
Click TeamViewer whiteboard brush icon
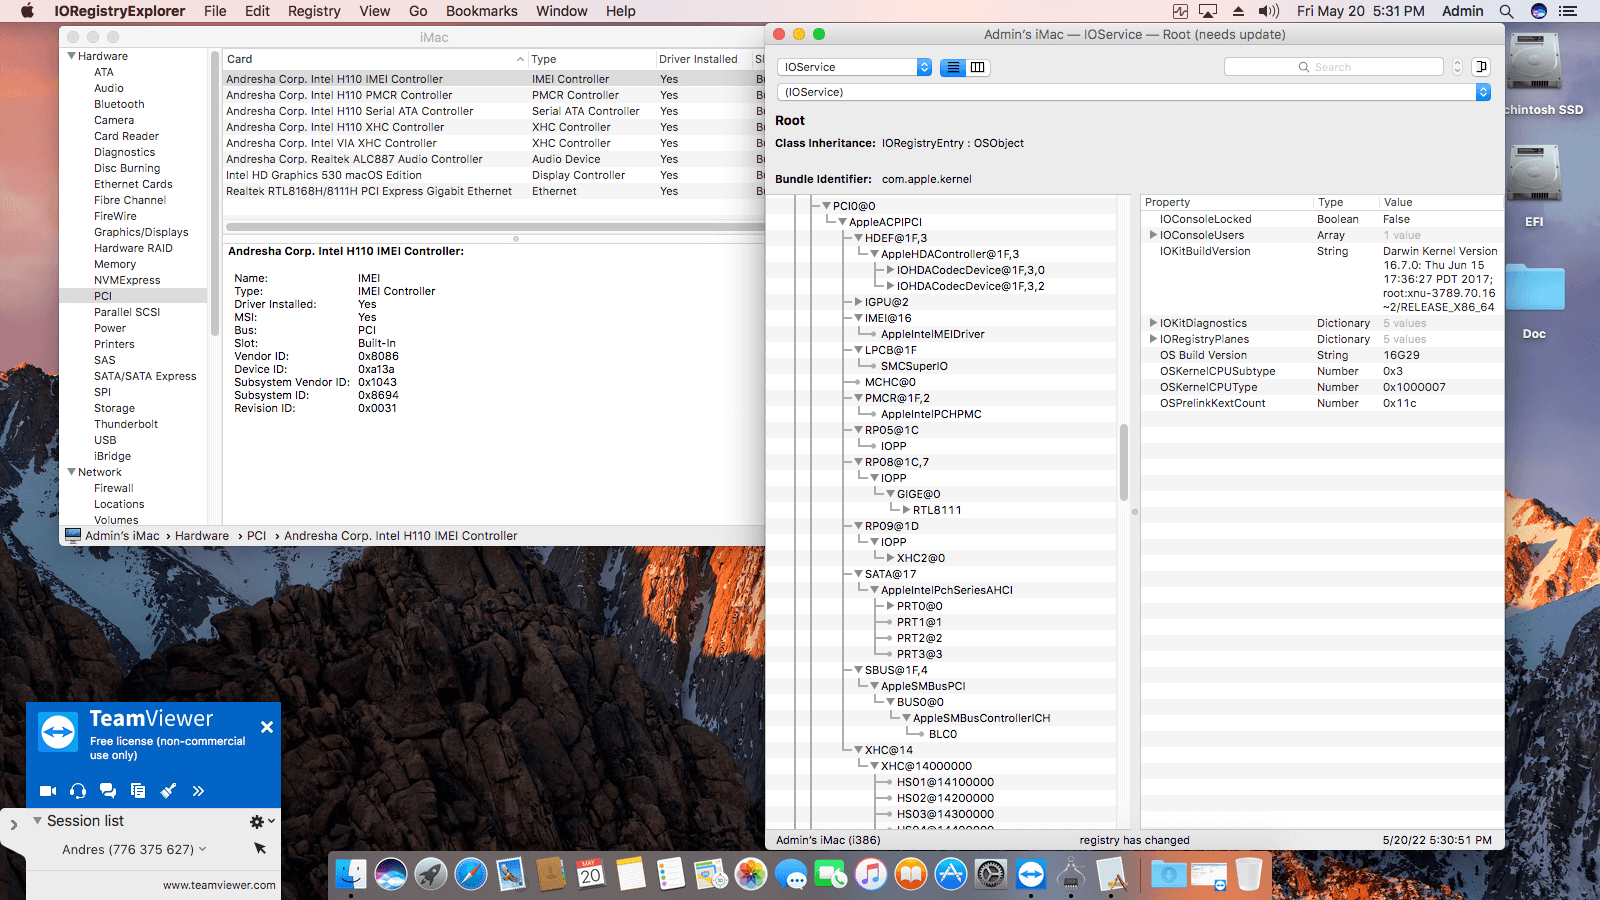point(168,791)
